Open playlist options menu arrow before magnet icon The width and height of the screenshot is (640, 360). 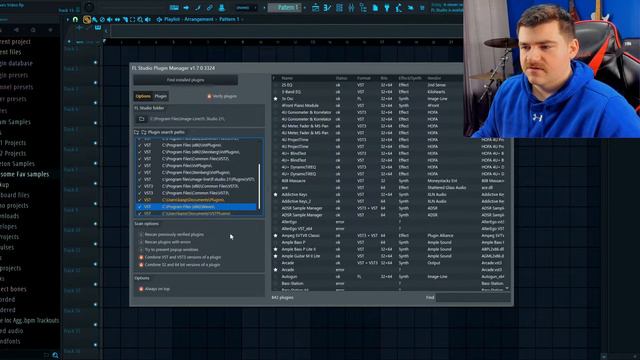tap(68, 19)
